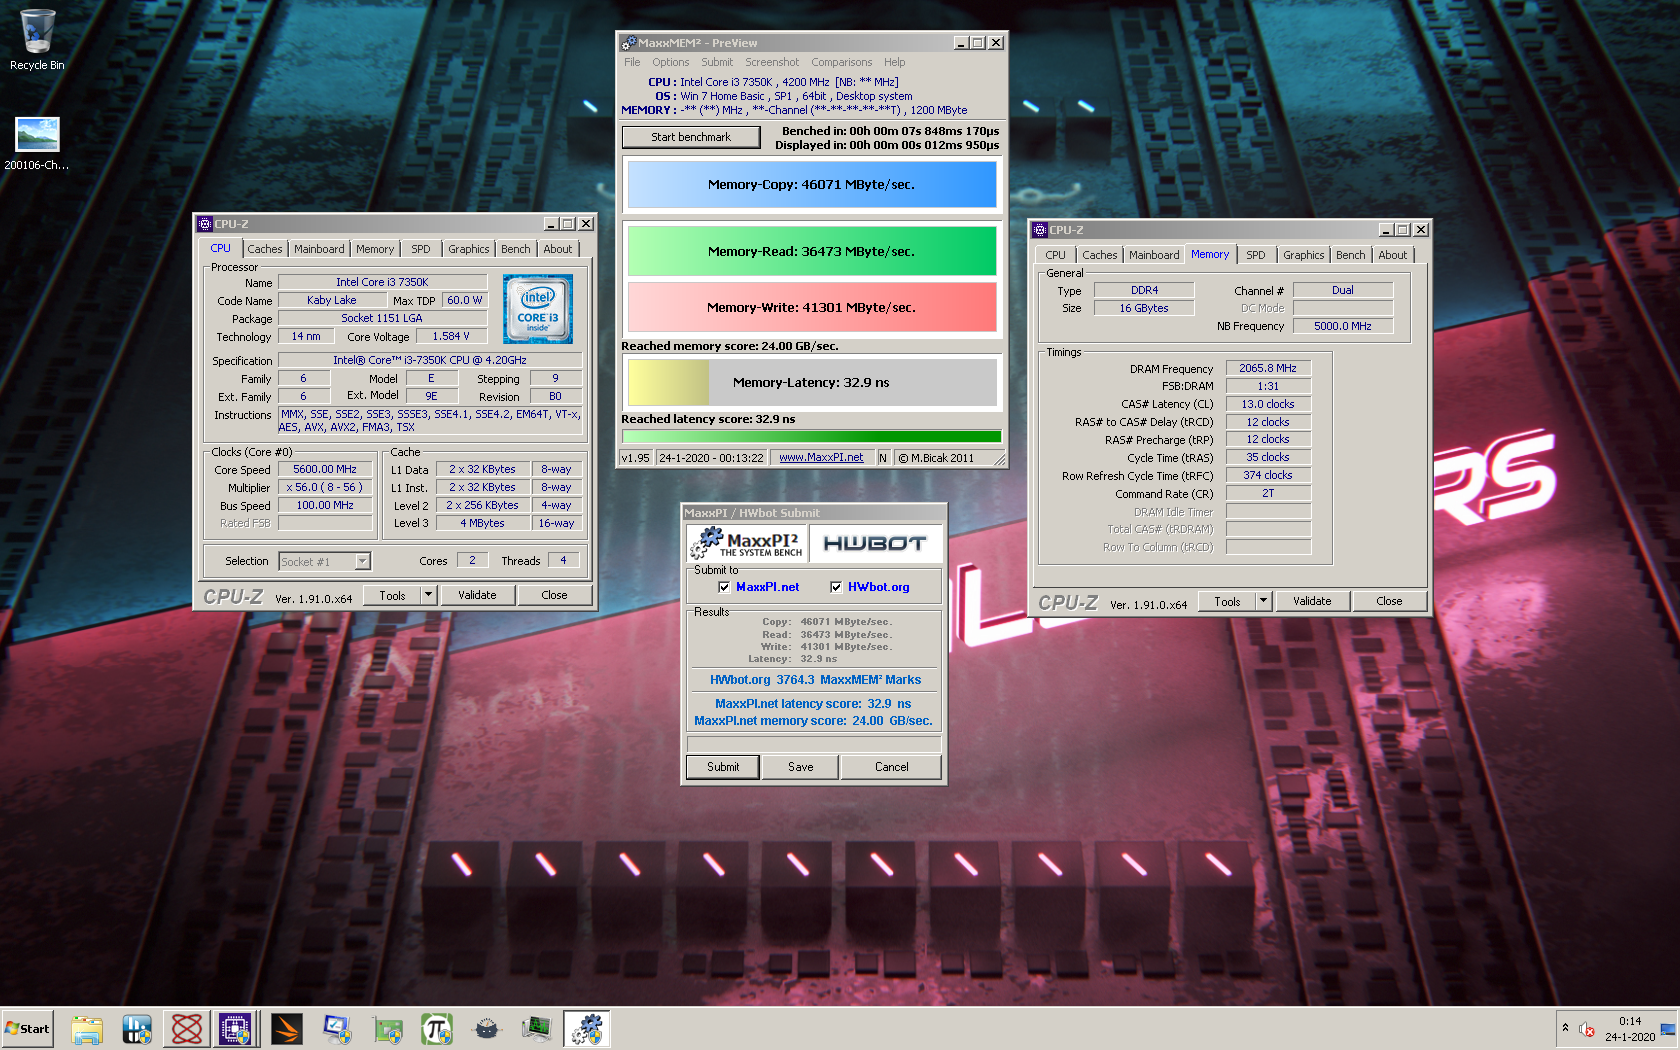Image resolution: width=1680 pixels, height=1050 pixels.
Task: Expand the Tools arrow in the left CPU-Z window
Action: [428, 595]
